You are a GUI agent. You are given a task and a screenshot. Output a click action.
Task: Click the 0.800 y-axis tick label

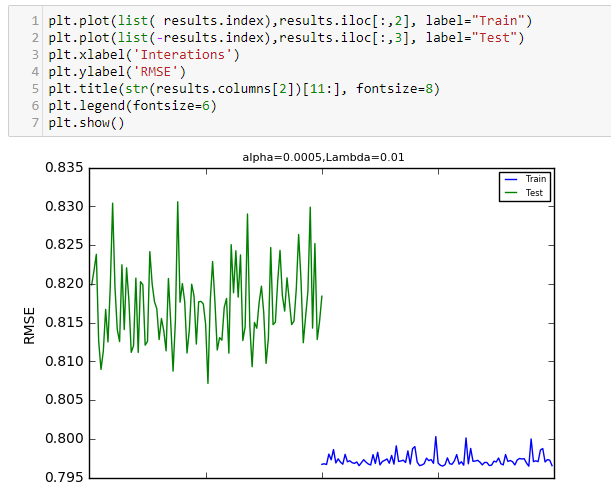(x=64, y=439)
